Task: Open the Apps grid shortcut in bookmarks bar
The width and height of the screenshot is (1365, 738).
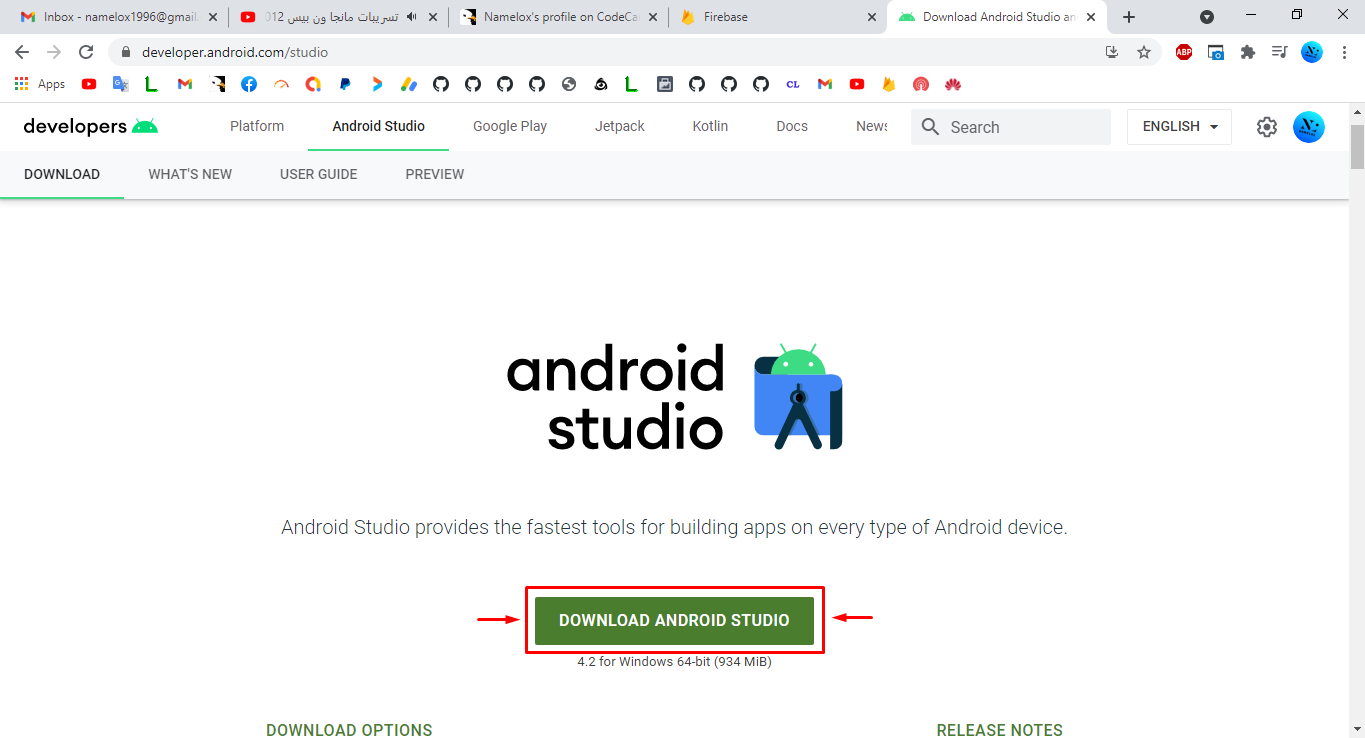Action: 40,84
